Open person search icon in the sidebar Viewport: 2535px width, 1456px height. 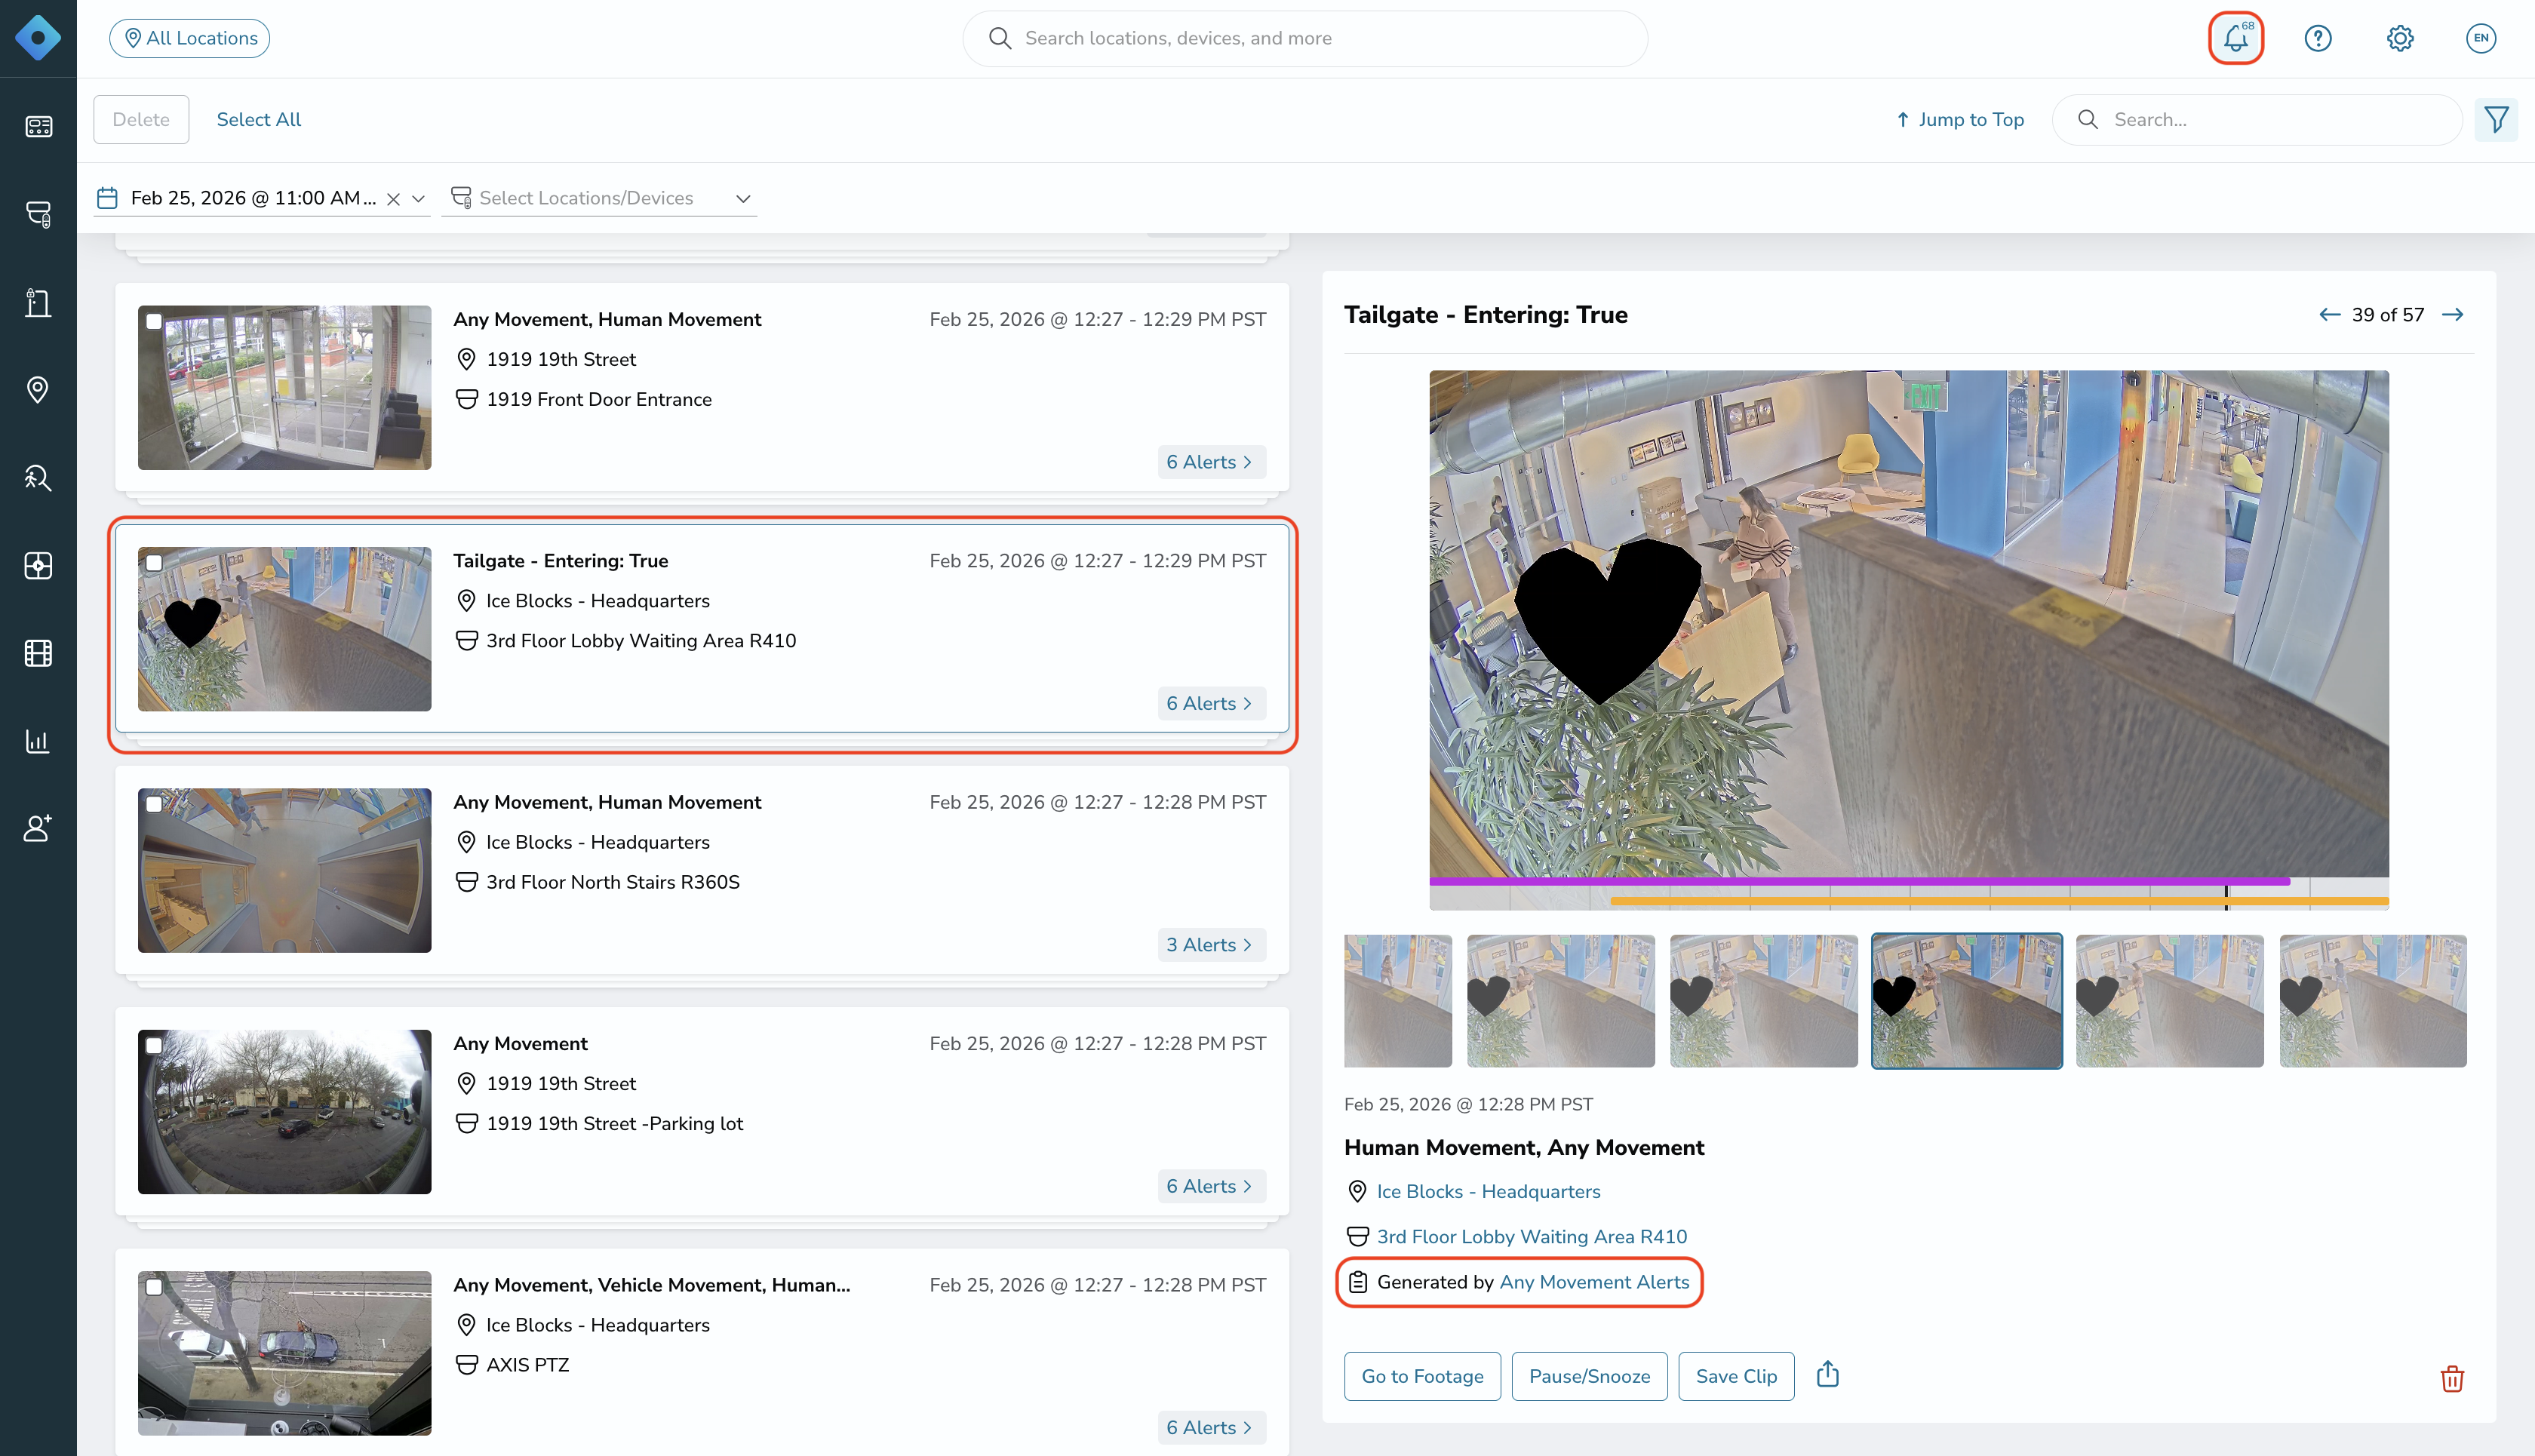(x=38, y=477)
